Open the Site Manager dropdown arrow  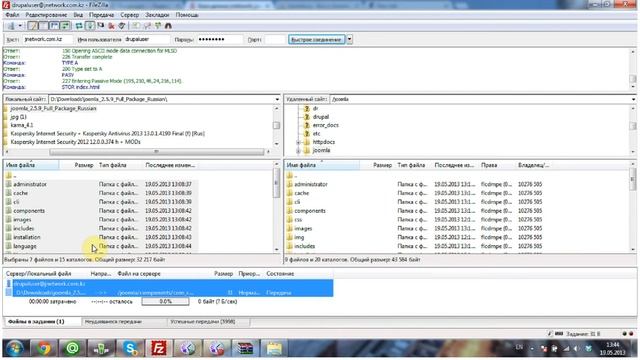pos(20,26)
